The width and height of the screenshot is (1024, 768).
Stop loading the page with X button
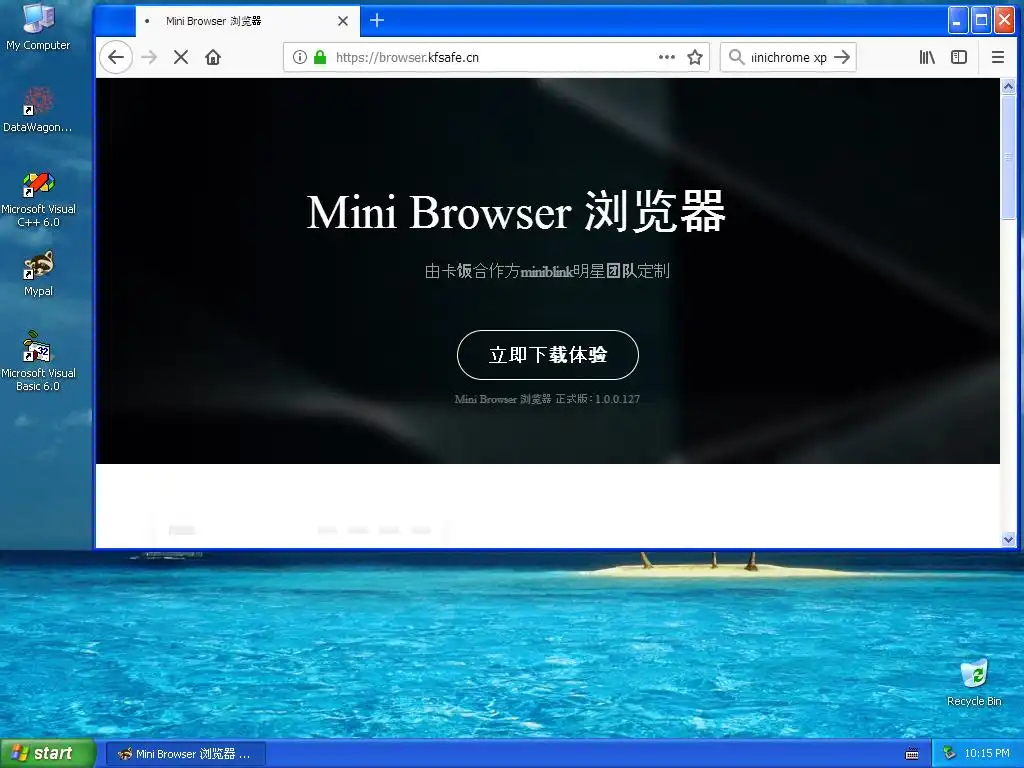click(181, 57)
